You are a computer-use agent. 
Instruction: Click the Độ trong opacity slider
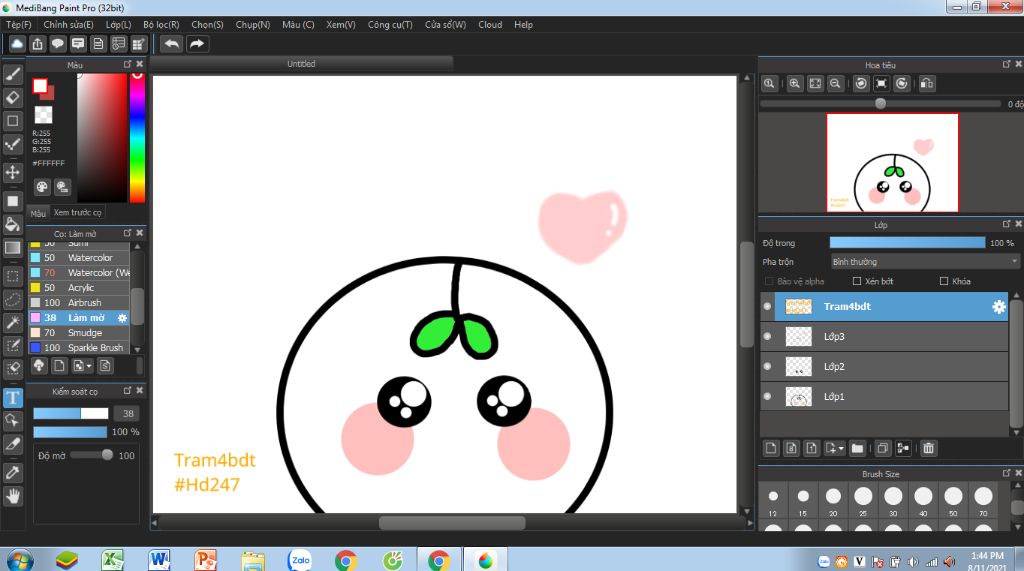907,243
